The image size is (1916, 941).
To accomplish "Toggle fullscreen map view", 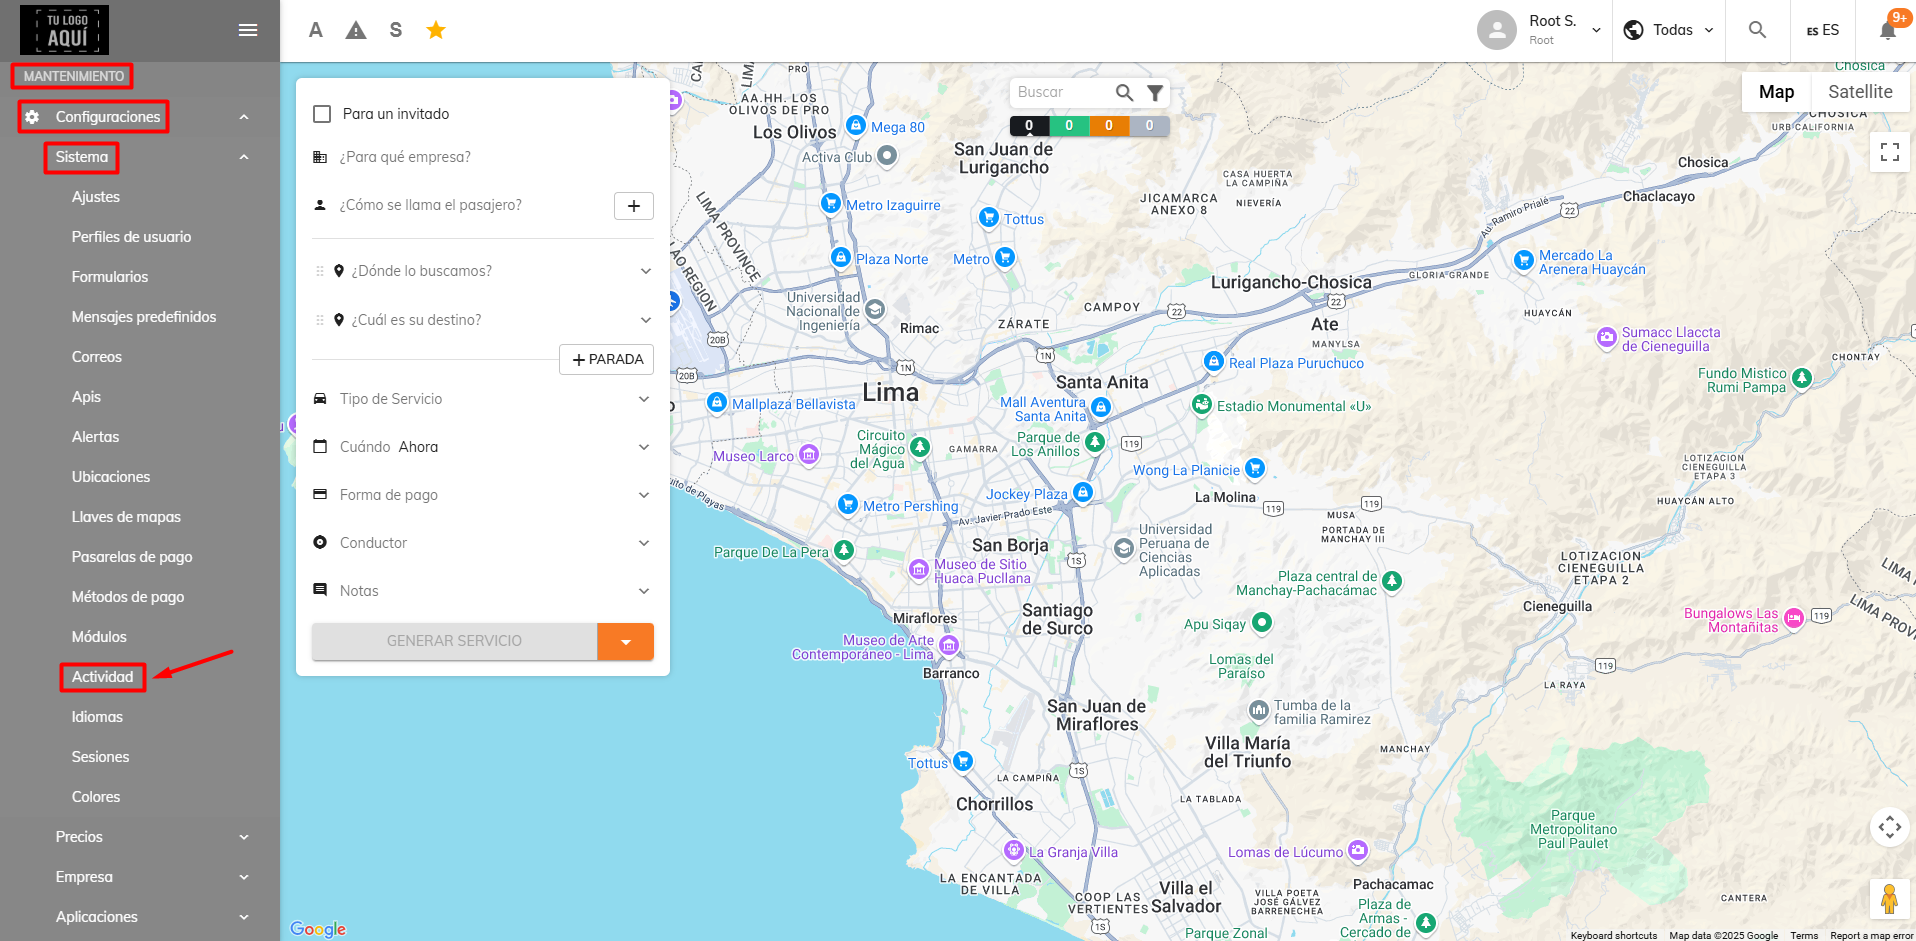I will pos(1890,152).
